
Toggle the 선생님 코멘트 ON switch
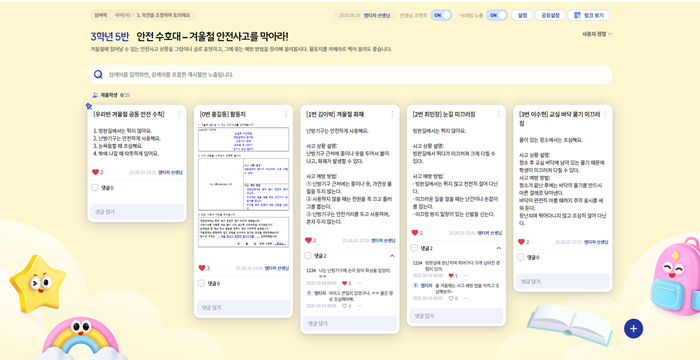tap(441, 15)
